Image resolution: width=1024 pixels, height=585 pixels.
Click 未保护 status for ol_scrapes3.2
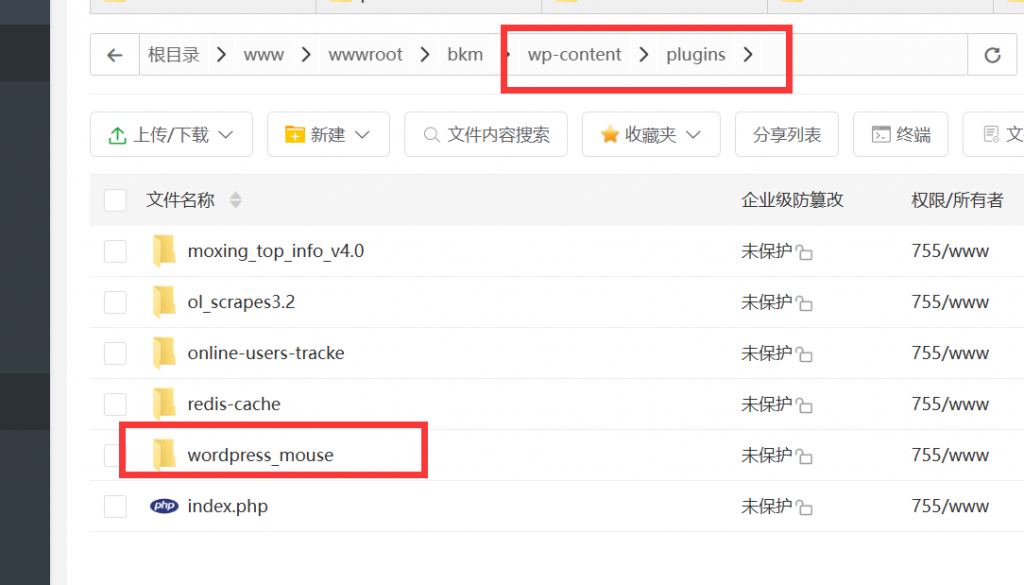[767, 302]
